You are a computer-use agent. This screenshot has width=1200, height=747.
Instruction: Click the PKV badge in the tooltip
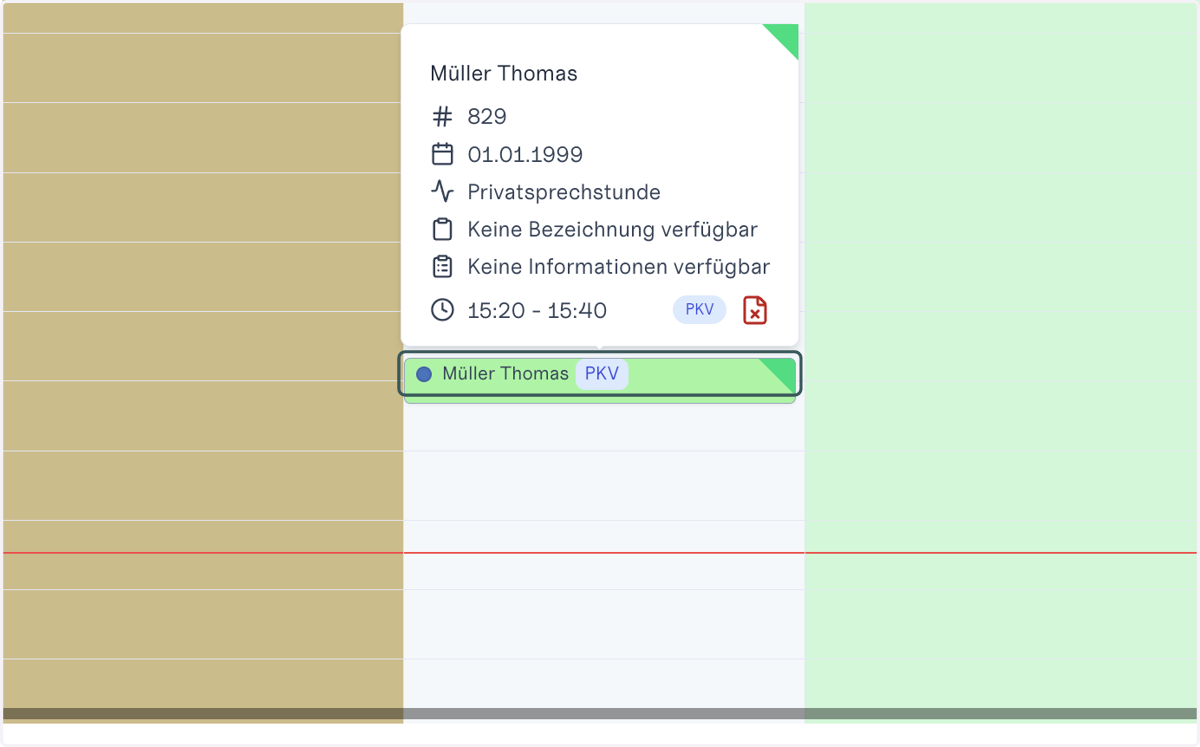pyautogui.click(x=700, y=310)
